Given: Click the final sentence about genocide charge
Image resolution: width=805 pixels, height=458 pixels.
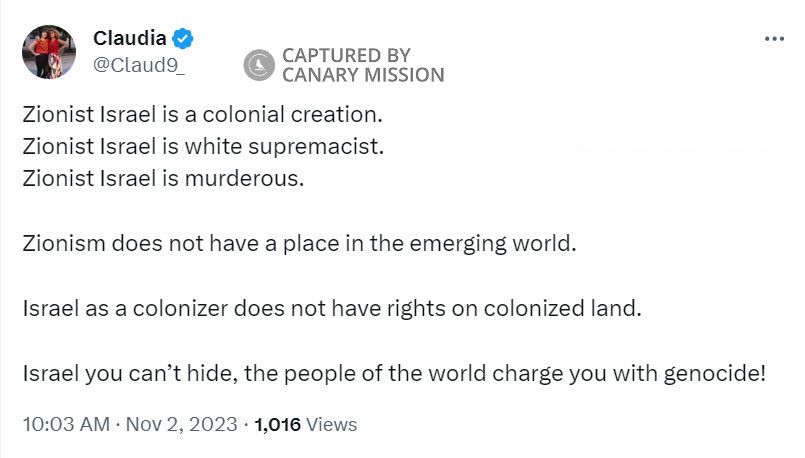Looking at the screenshot, I should point(394,374).
